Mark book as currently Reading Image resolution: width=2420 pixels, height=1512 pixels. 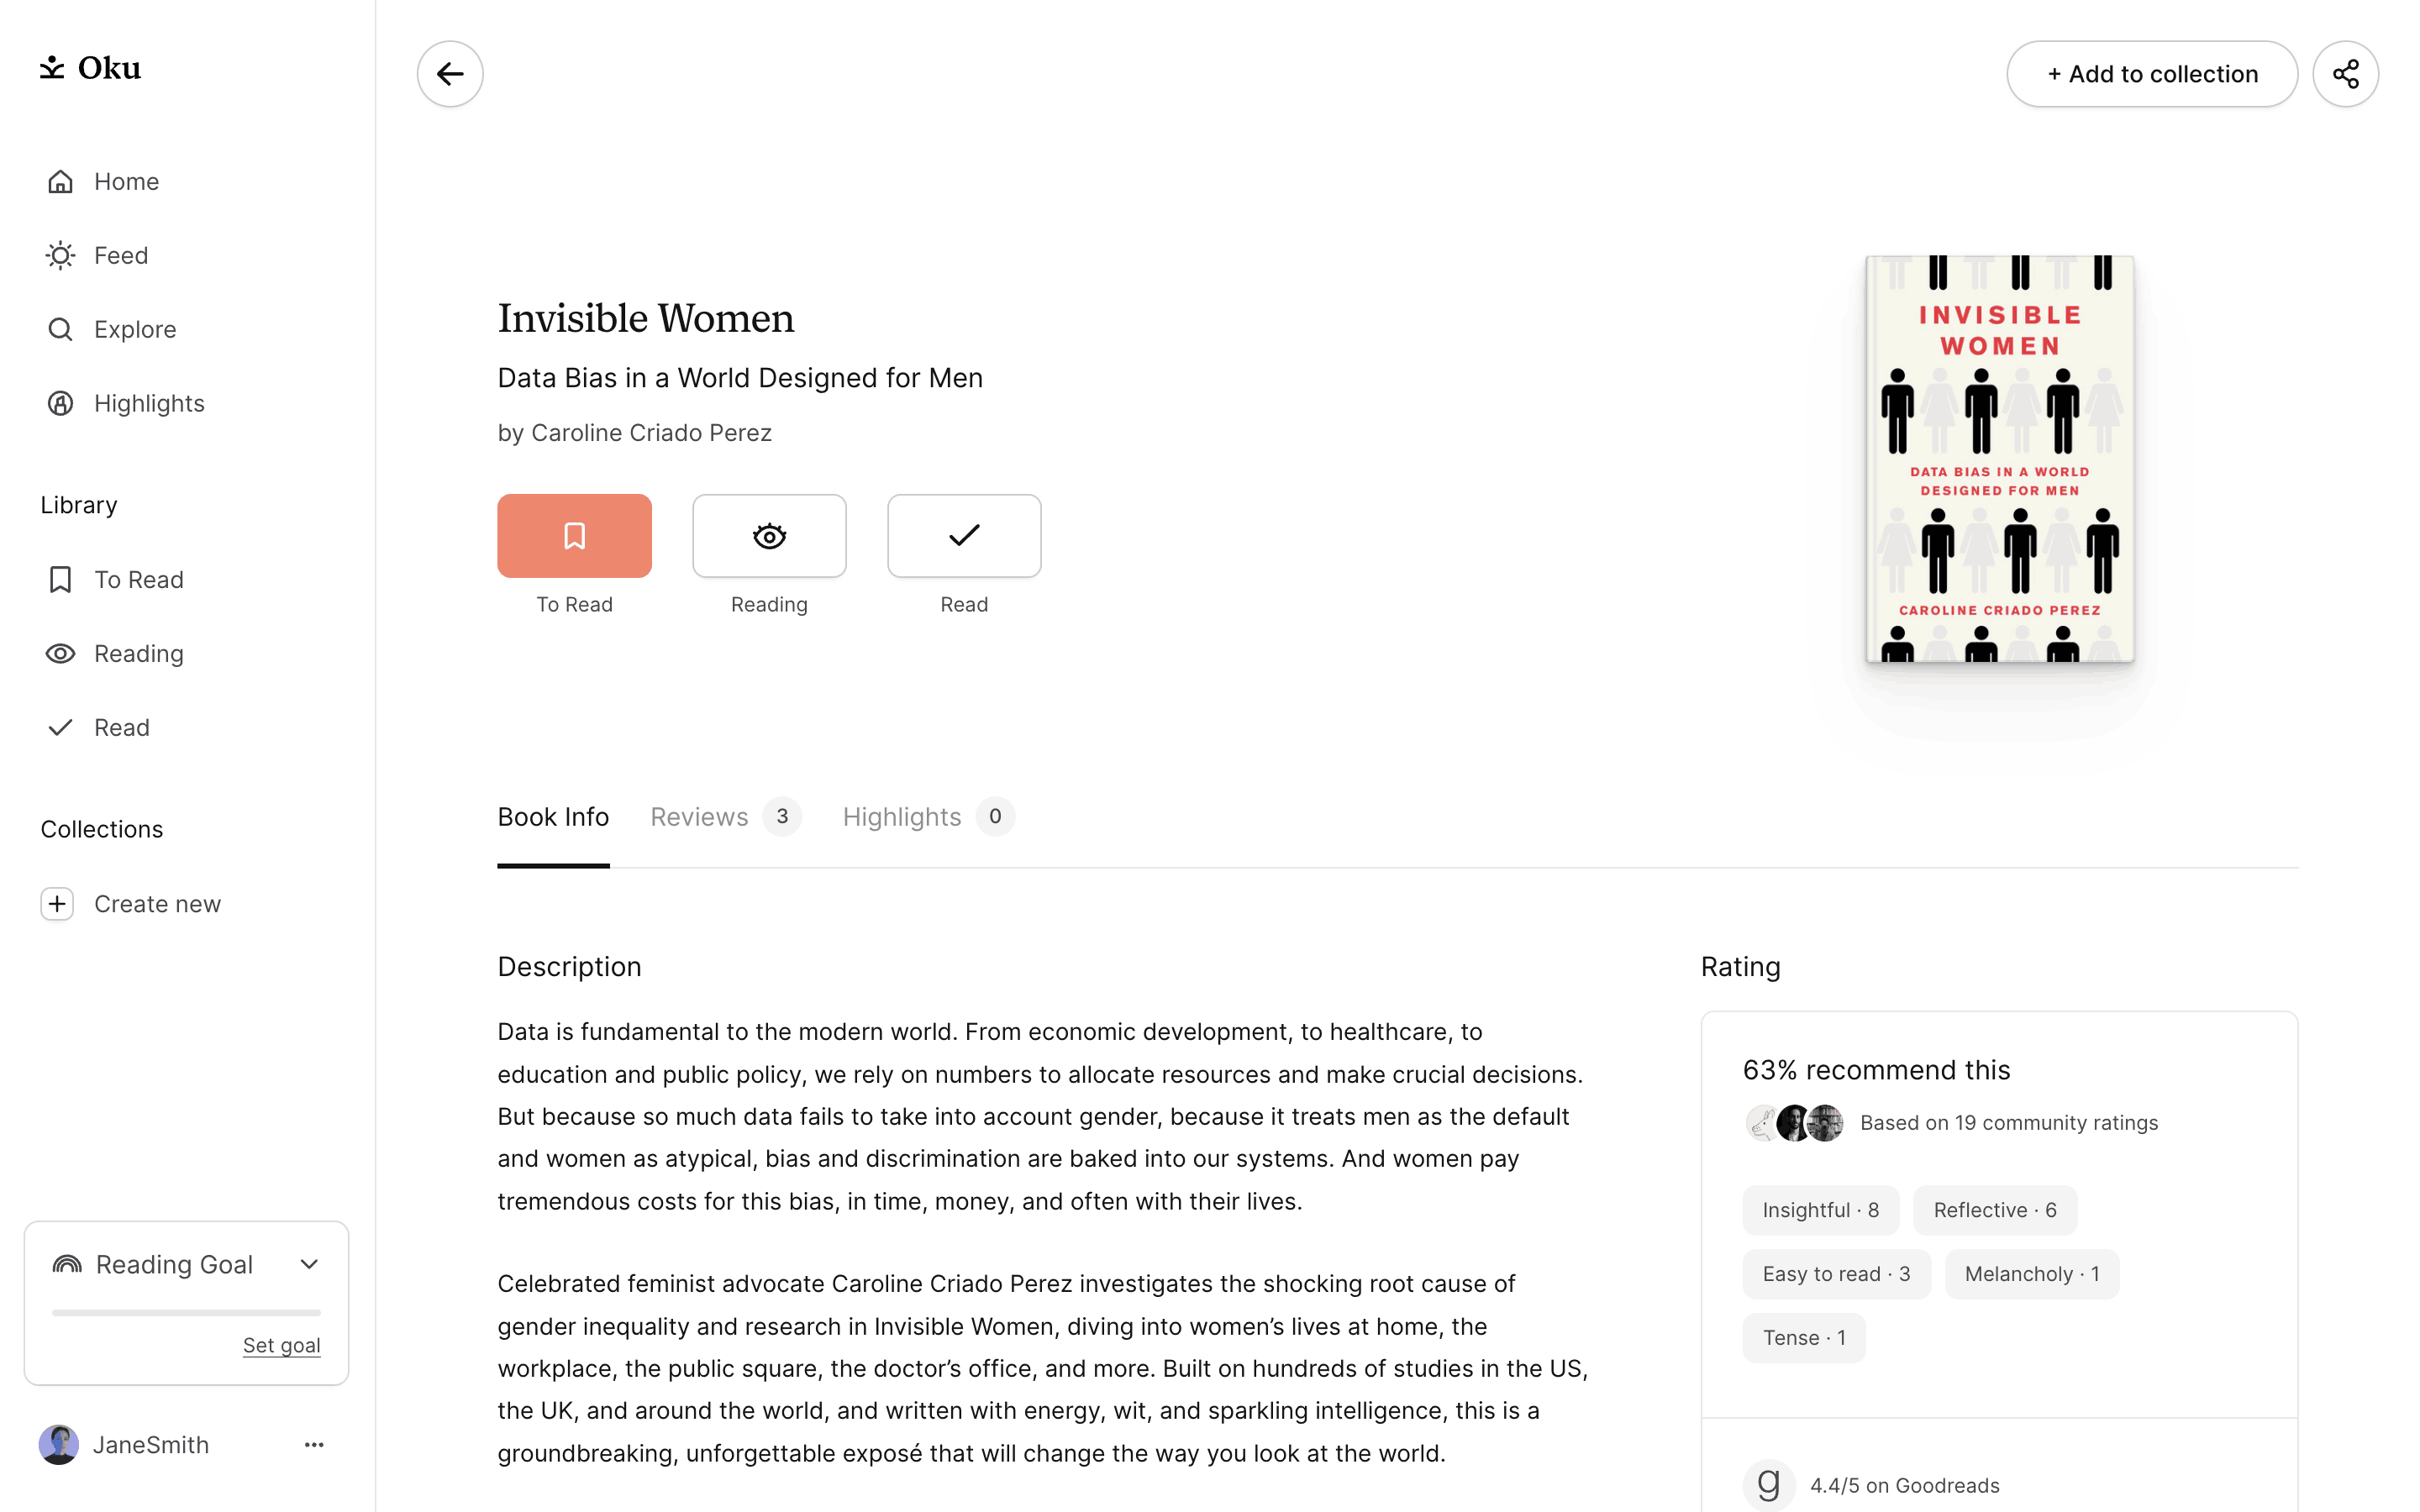[x=769, y=536]
